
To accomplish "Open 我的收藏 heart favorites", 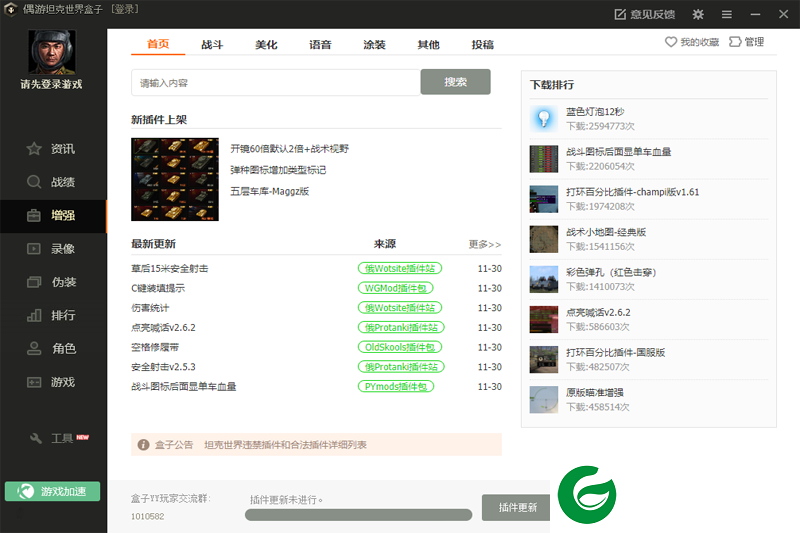I will [692, 42].
